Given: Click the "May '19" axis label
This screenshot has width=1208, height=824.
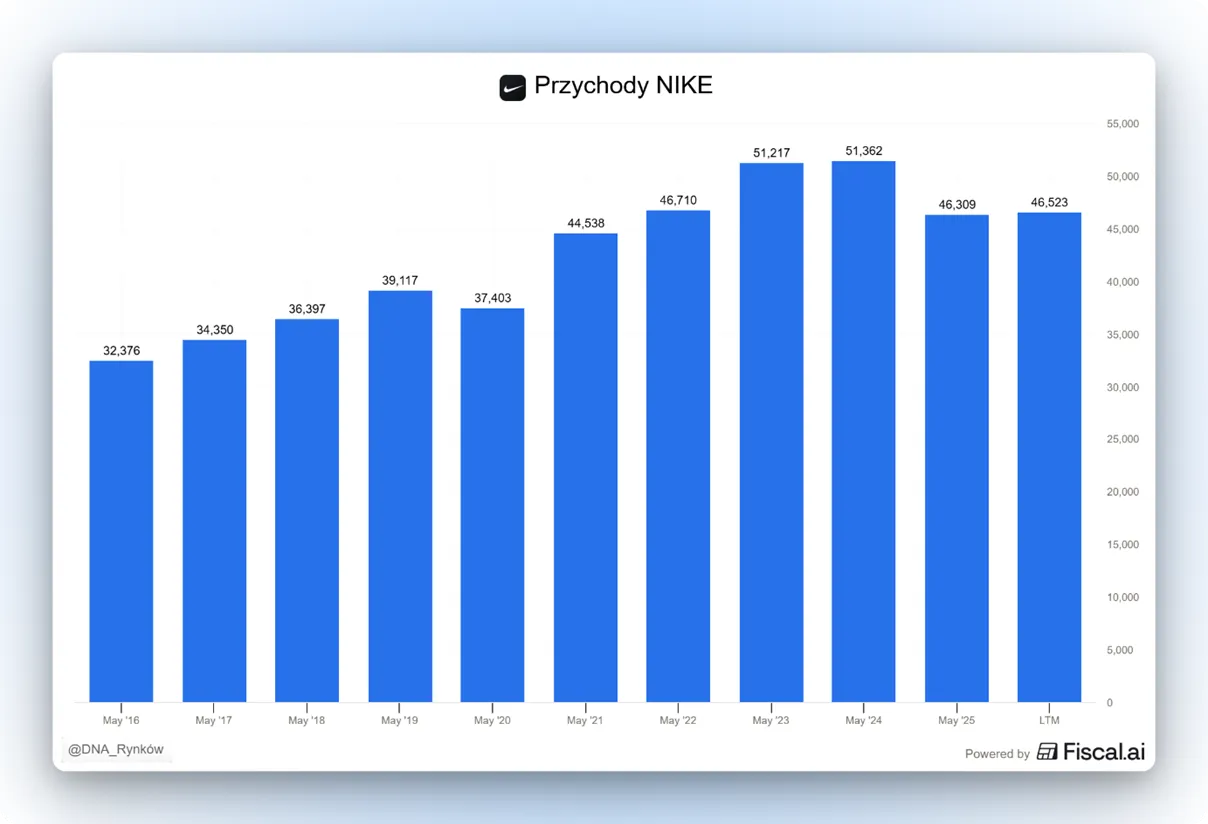Looking at the screenshot, I should pyautogui.click(x=400, y=720).
